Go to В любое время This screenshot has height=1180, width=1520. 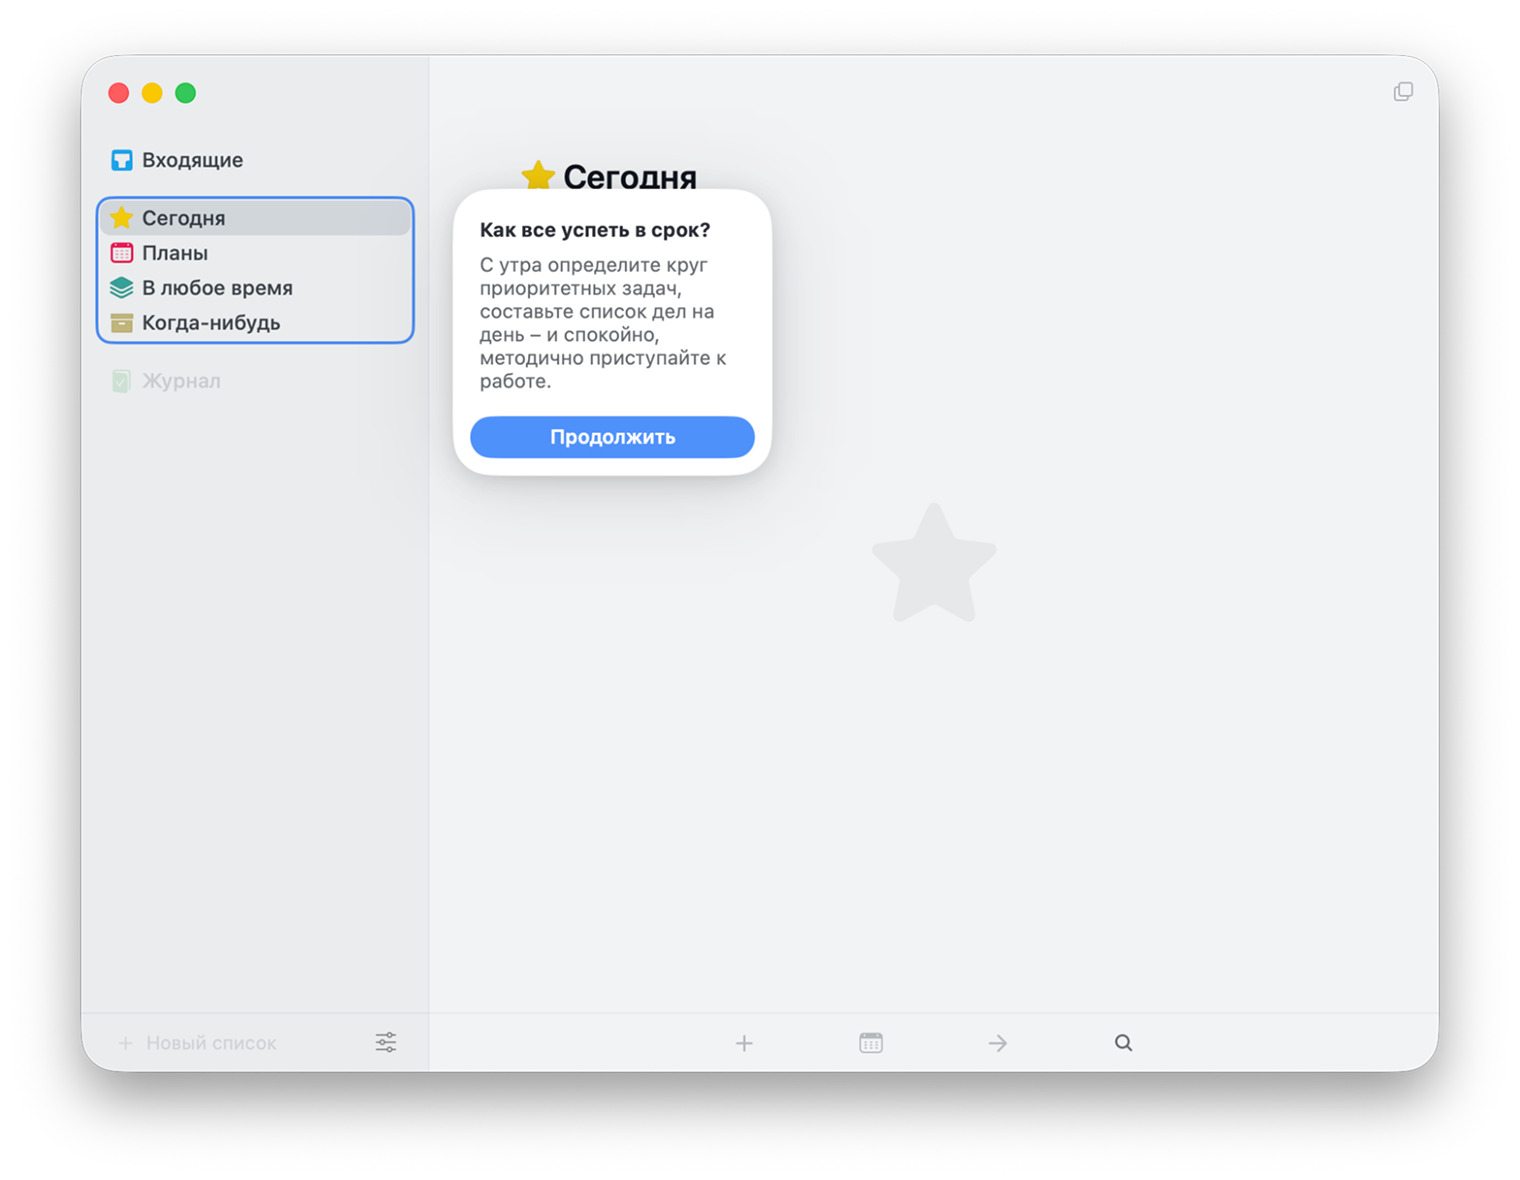pos(255,288)
